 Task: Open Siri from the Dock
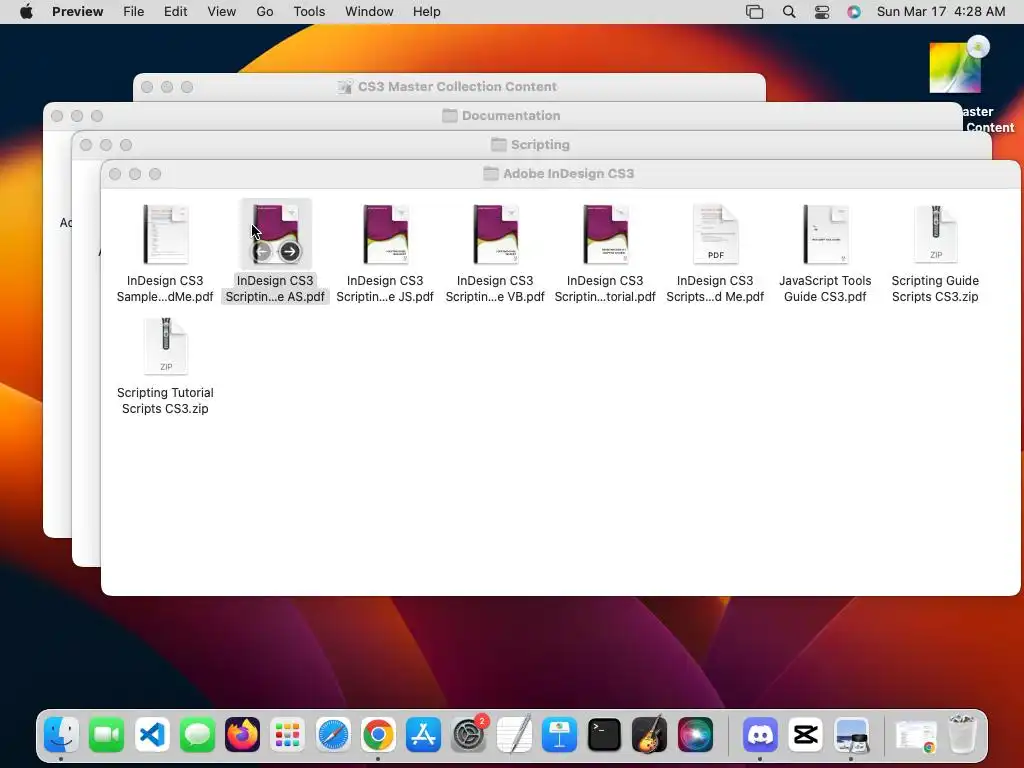click(x=695, y=735)
